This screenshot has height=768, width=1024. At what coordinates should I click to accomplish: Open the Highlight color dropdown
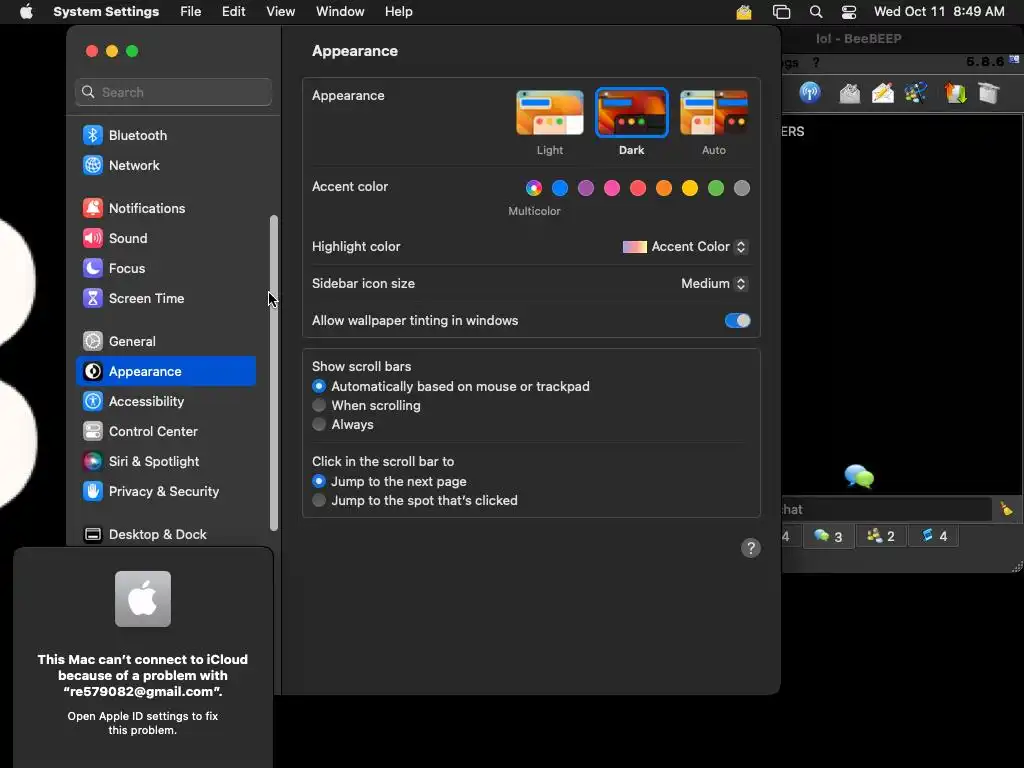coord(685,247)
